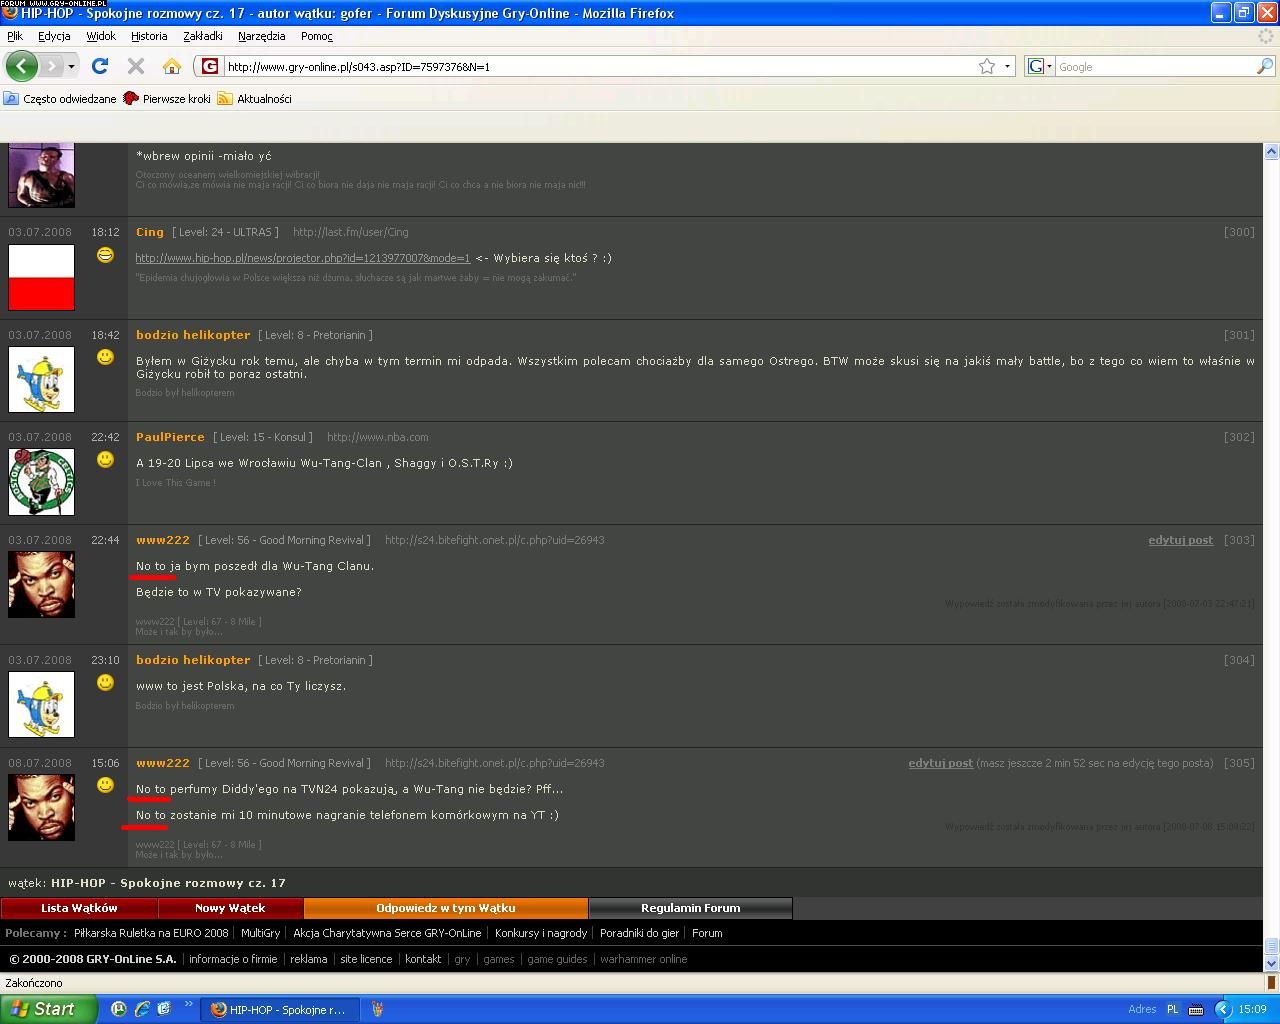Click the Stop loading X icon
This screenshot has height=1024, width=1280.
click(136, 67)
